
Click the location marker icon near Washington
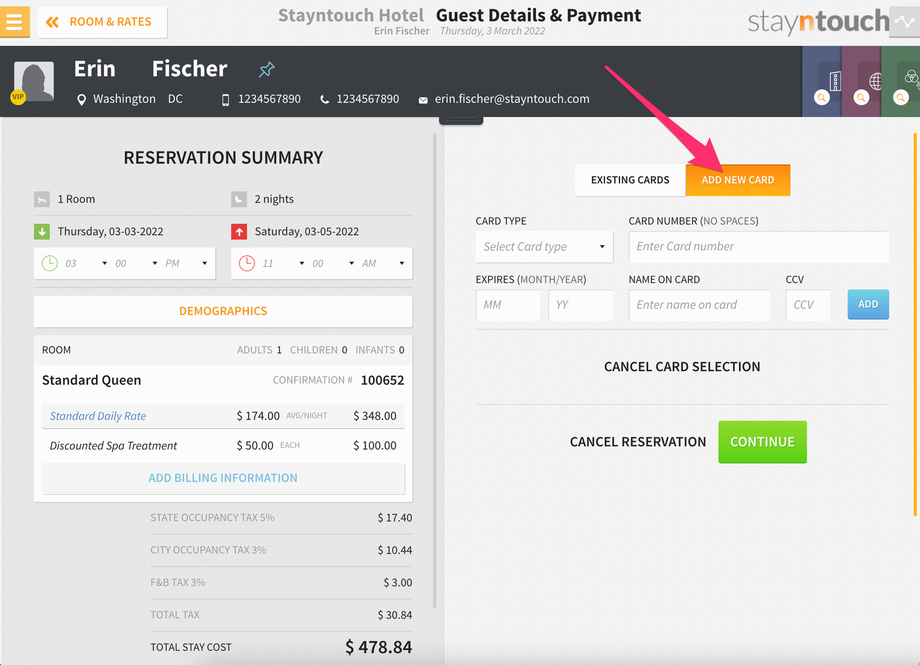click(81, 100)
